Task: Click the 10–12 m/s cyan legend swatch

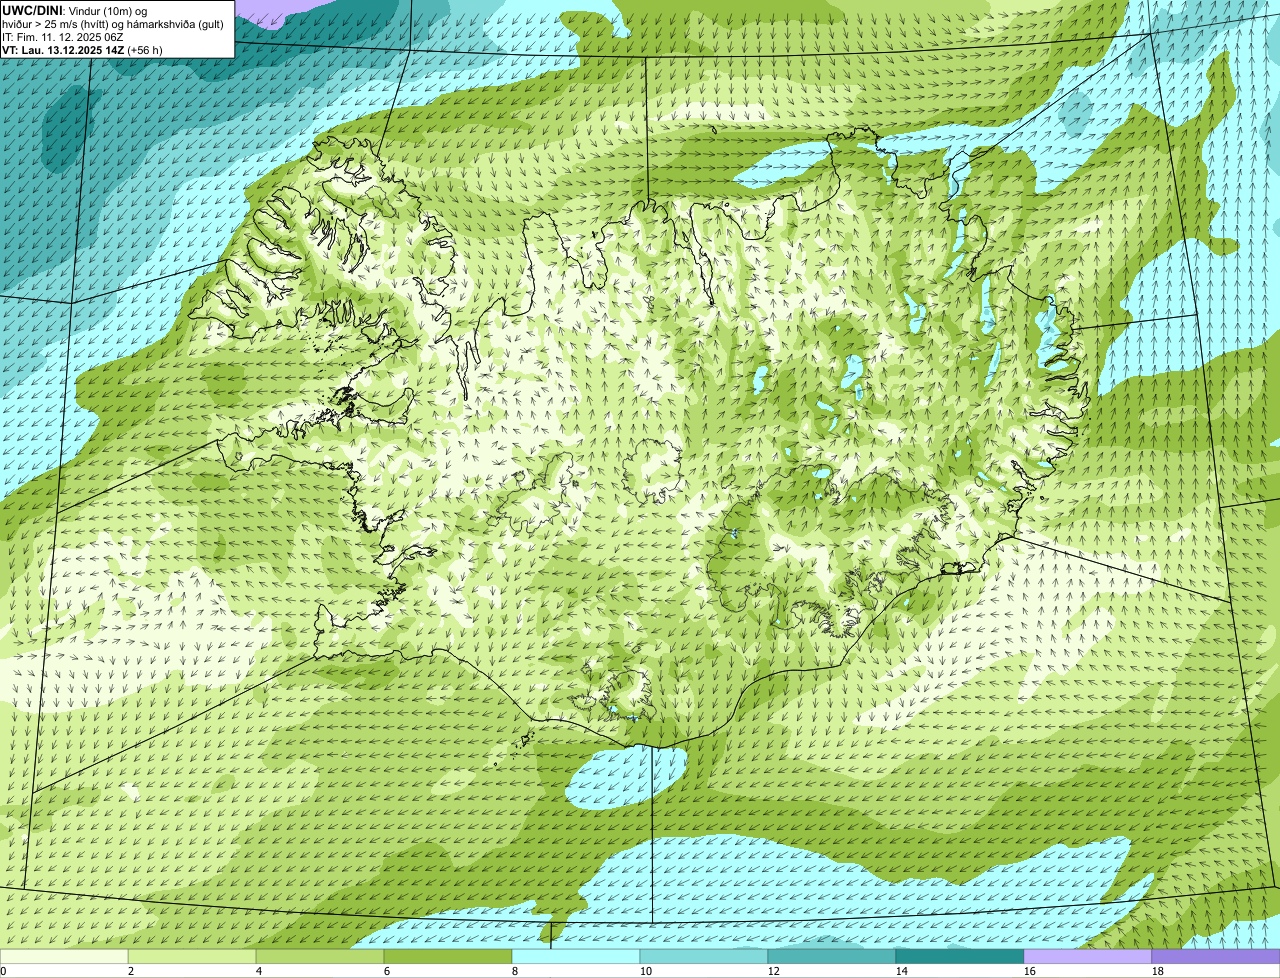Action: tap(704, 957)
